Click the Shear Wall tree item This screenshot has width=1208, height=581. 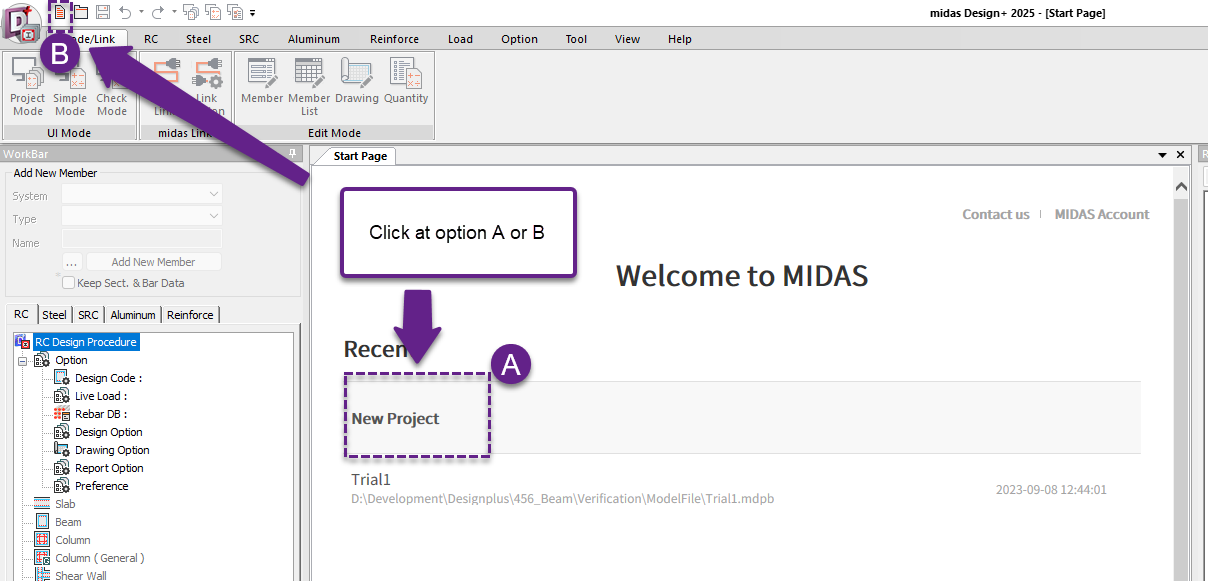(x=81, y=575)
